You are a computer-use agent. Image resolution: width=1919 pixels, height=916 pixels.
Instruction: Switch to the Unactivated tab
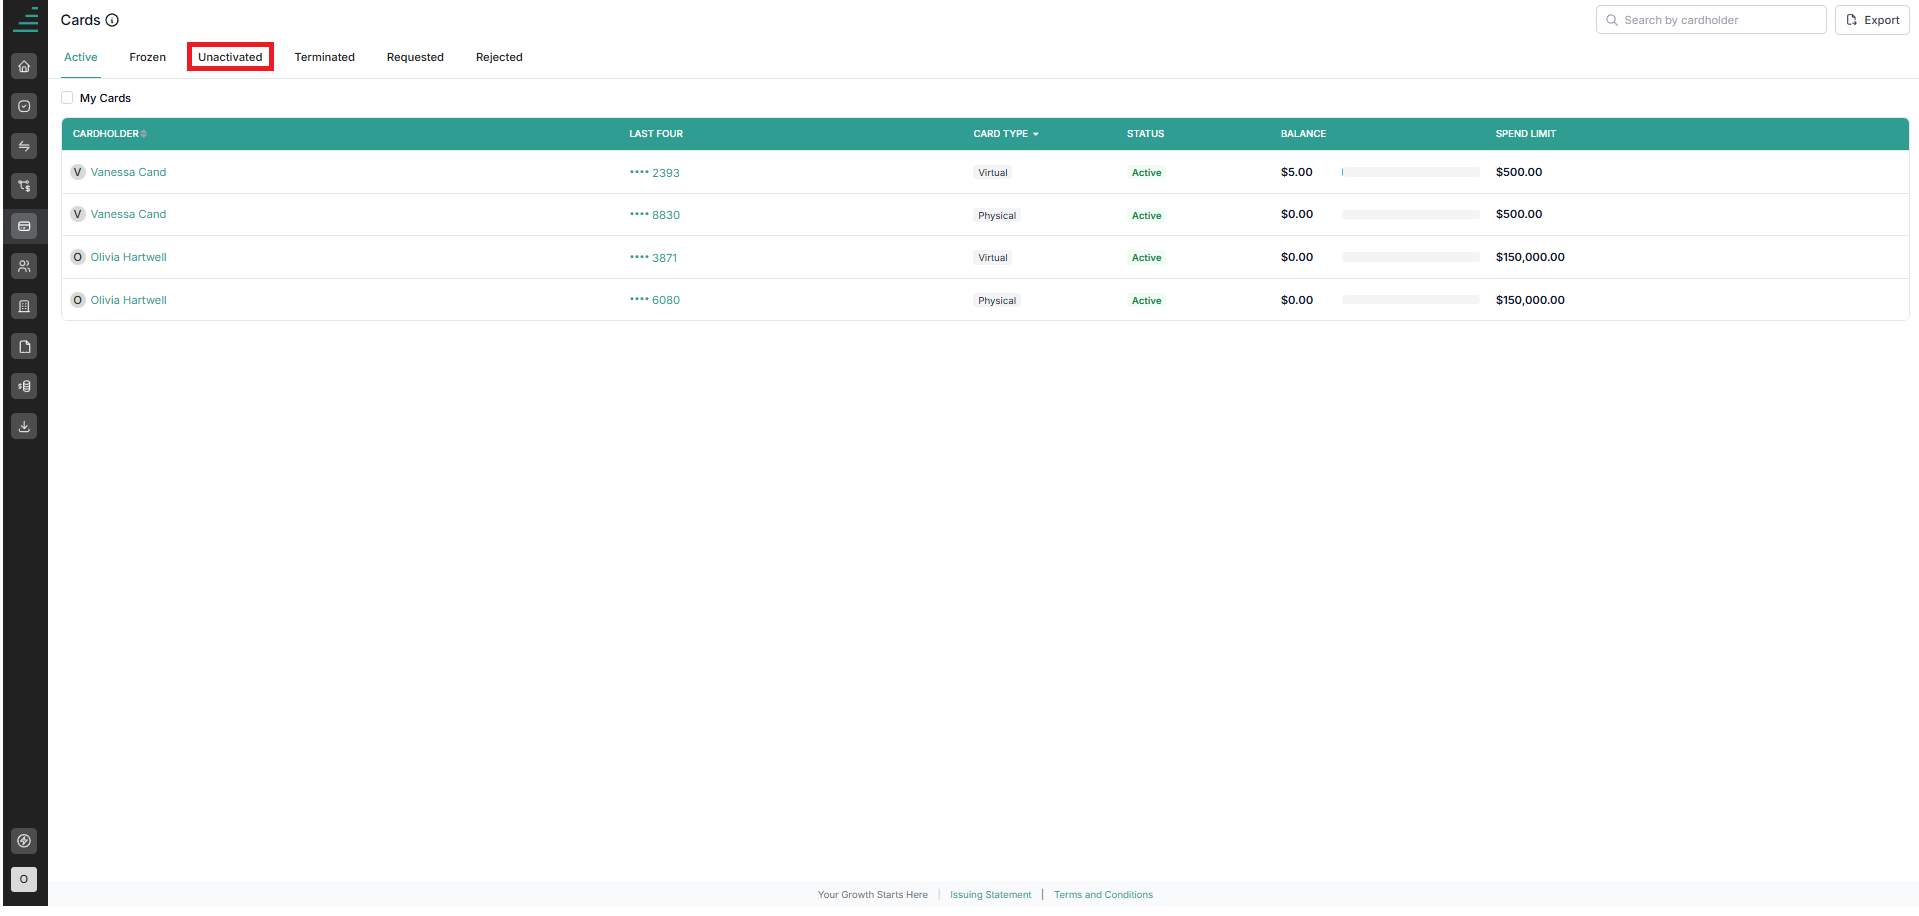point(230,57)
